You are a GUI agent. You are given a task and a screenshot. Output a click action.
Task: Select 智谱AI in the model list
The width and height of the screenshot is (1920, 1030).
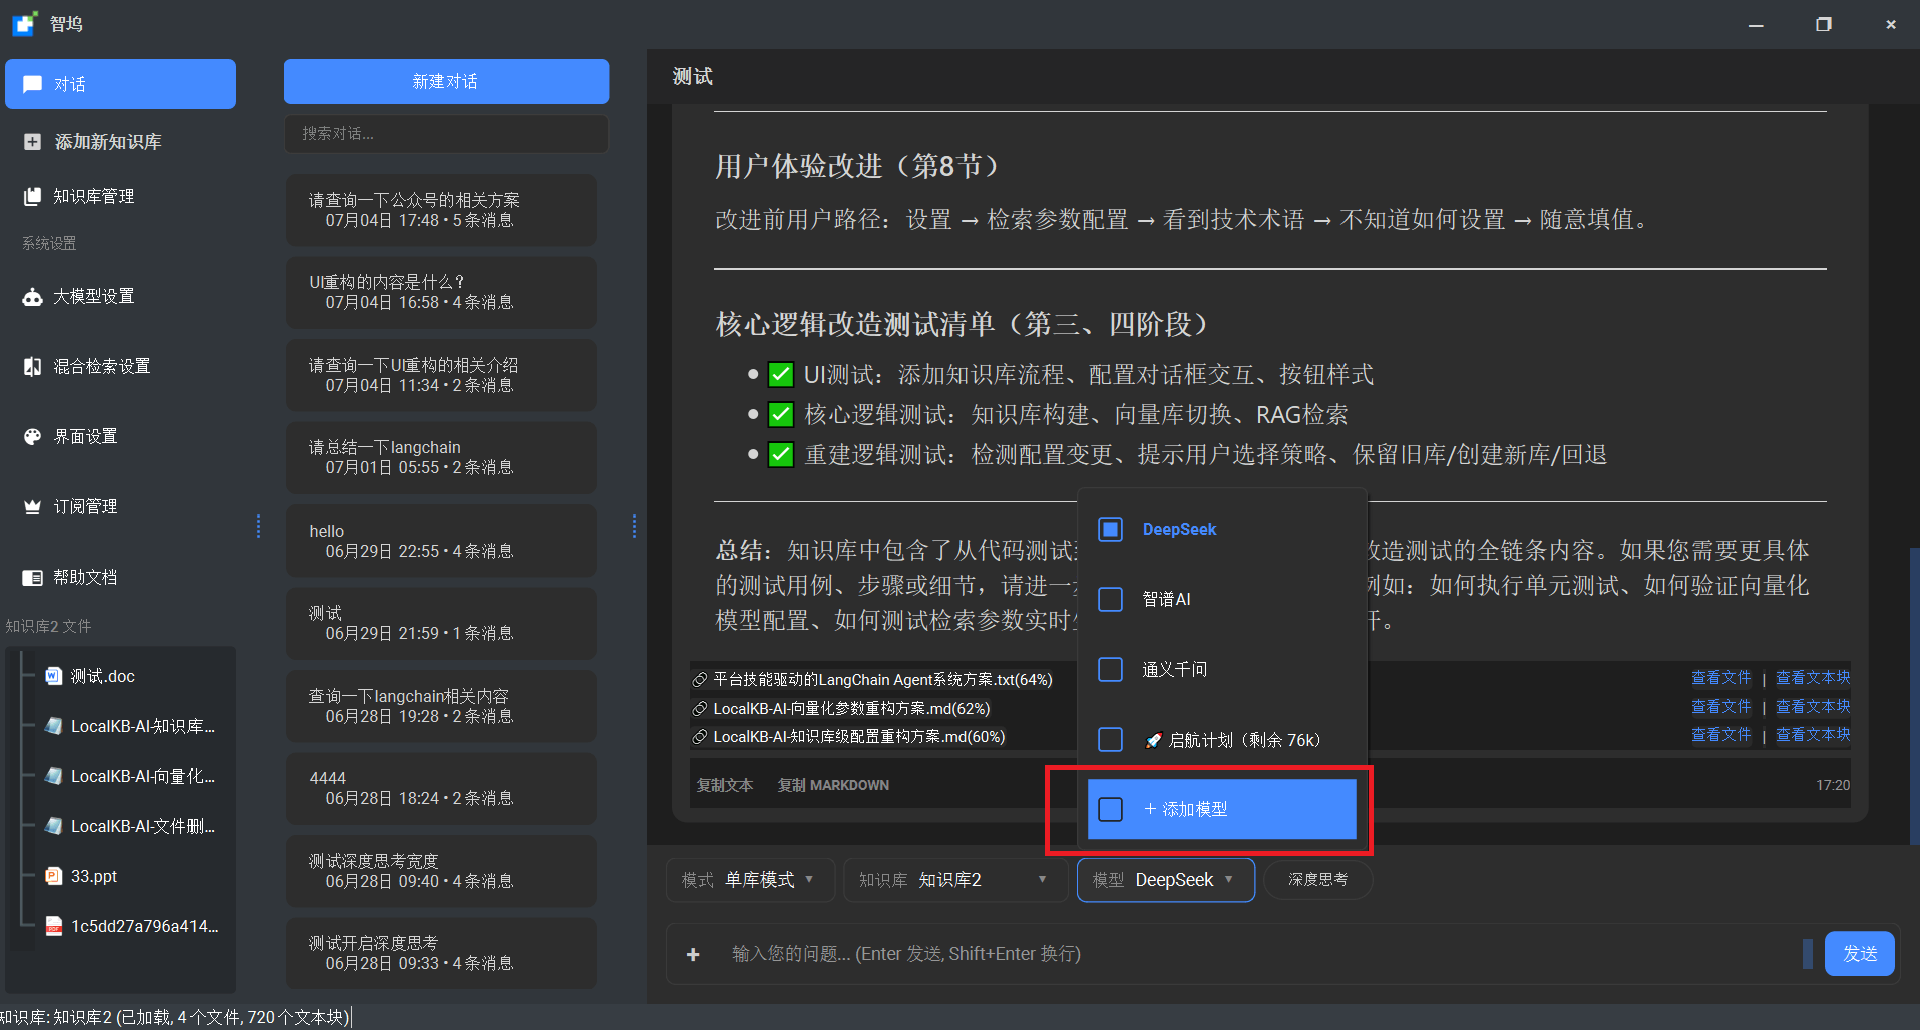click(1222, 599)
